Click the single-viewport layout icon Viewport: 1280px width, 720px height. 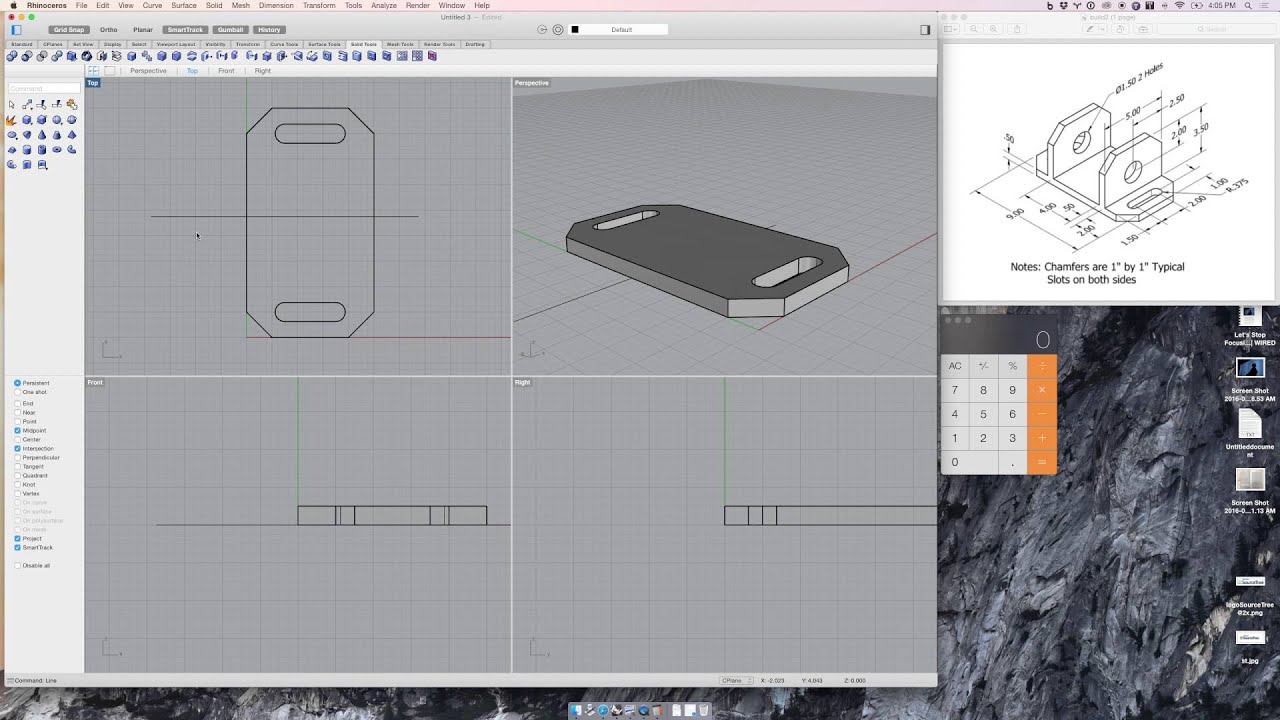(x=109, y=71)
